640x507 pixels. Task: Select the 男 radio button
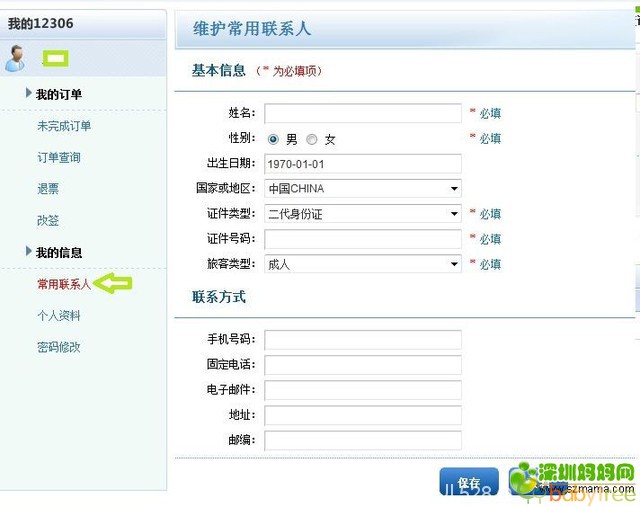(273, 139)
